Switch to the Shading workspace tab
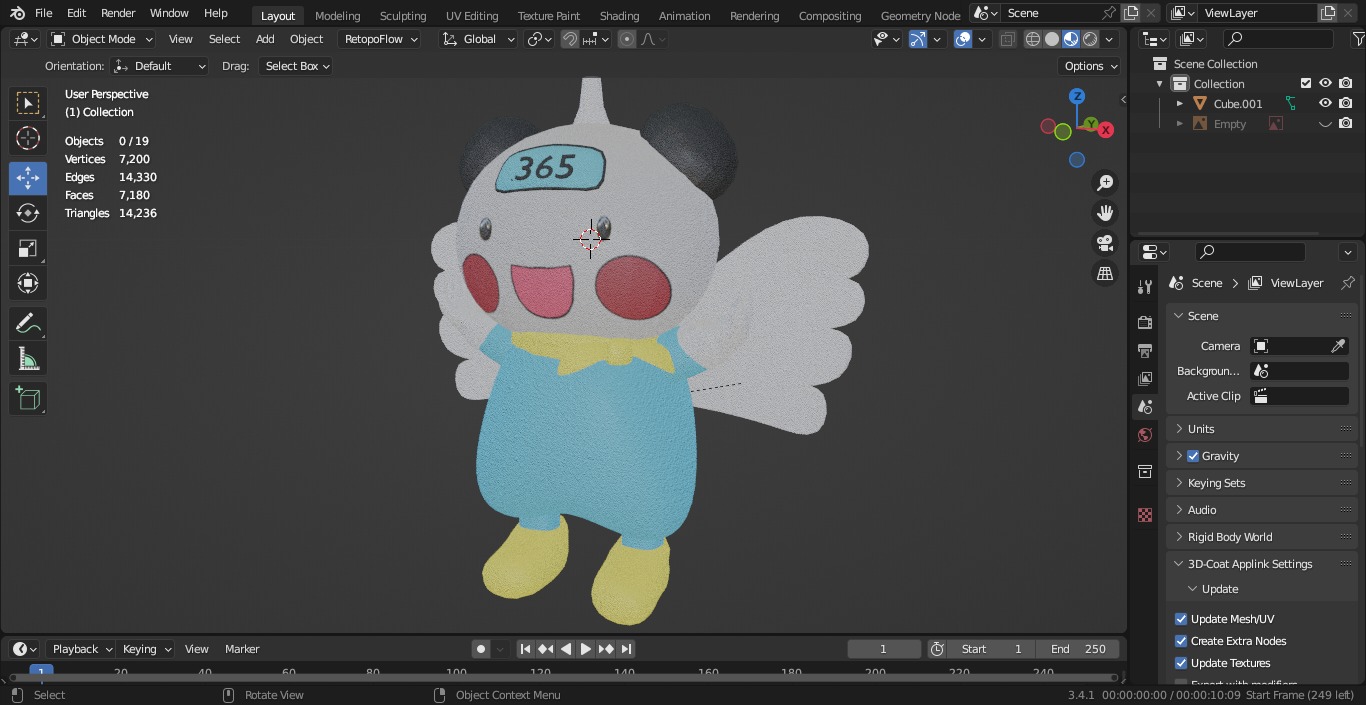Viewport: 1366px width, 705px height. (619, 16)
